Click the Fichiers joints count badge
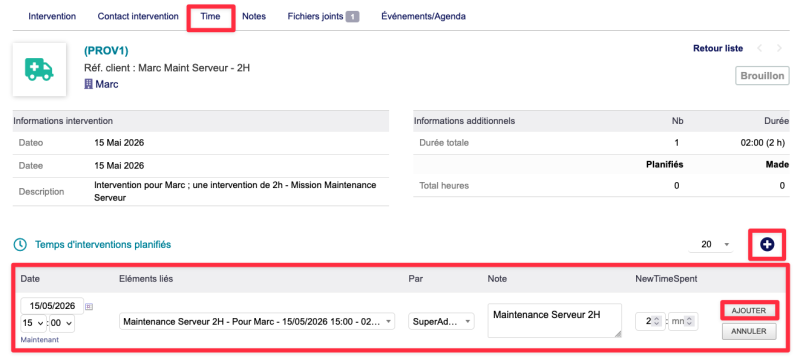 [353, 17]
